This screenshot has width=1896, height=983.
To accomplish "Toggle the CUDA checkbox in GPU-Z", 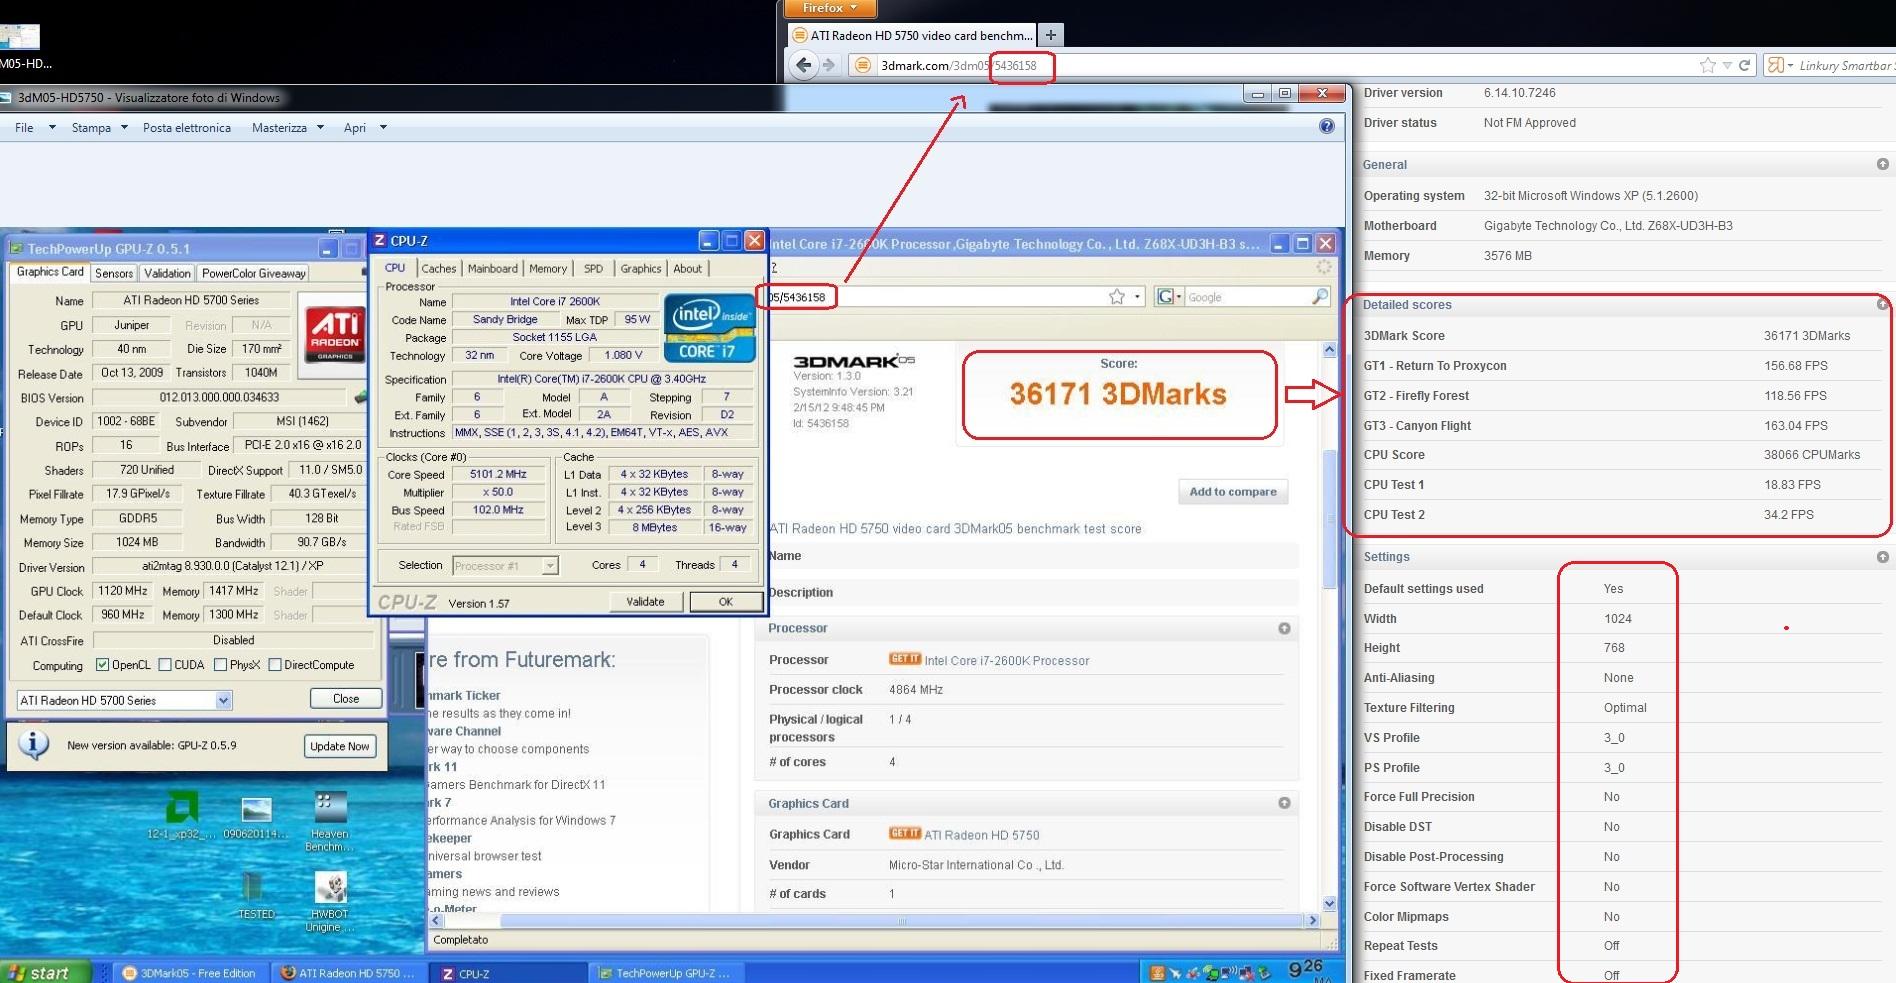I will pos(164,665).
